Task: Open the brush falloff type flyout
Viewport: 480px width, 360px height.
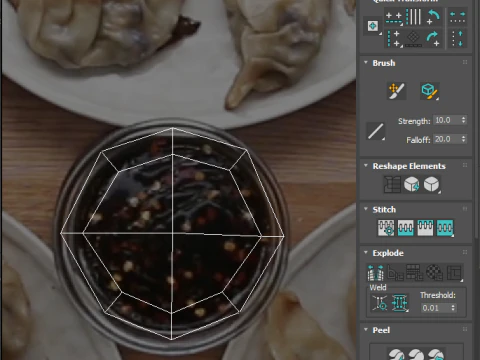Action: click(x=376, y=131)
